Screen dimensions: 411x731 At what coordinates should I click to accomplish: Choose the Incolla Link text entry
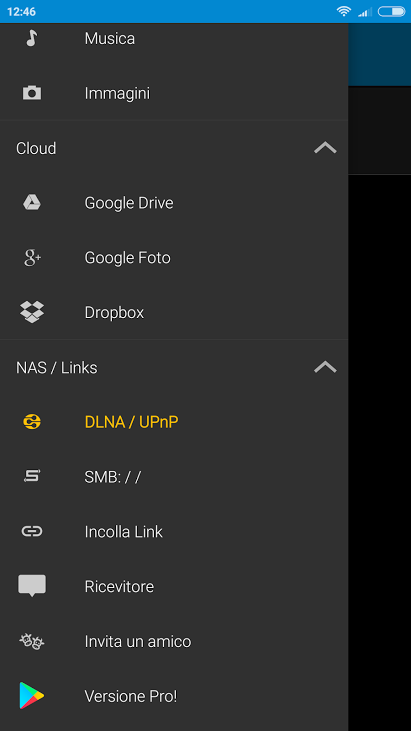point(123,531)
